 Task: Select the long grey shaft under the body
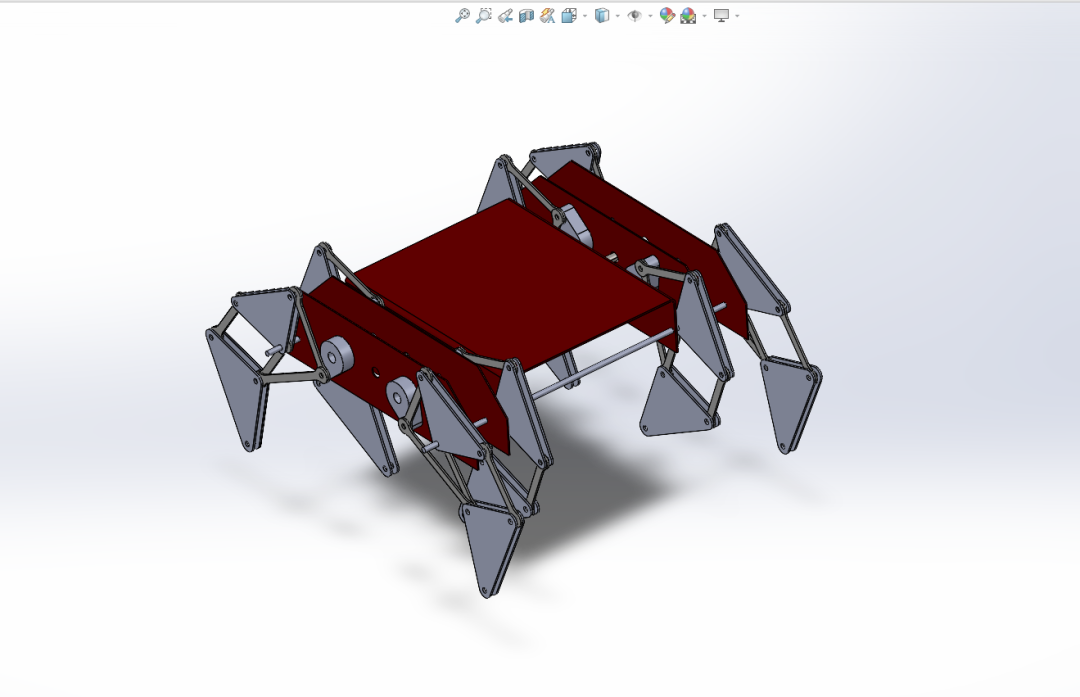point(603,362)
